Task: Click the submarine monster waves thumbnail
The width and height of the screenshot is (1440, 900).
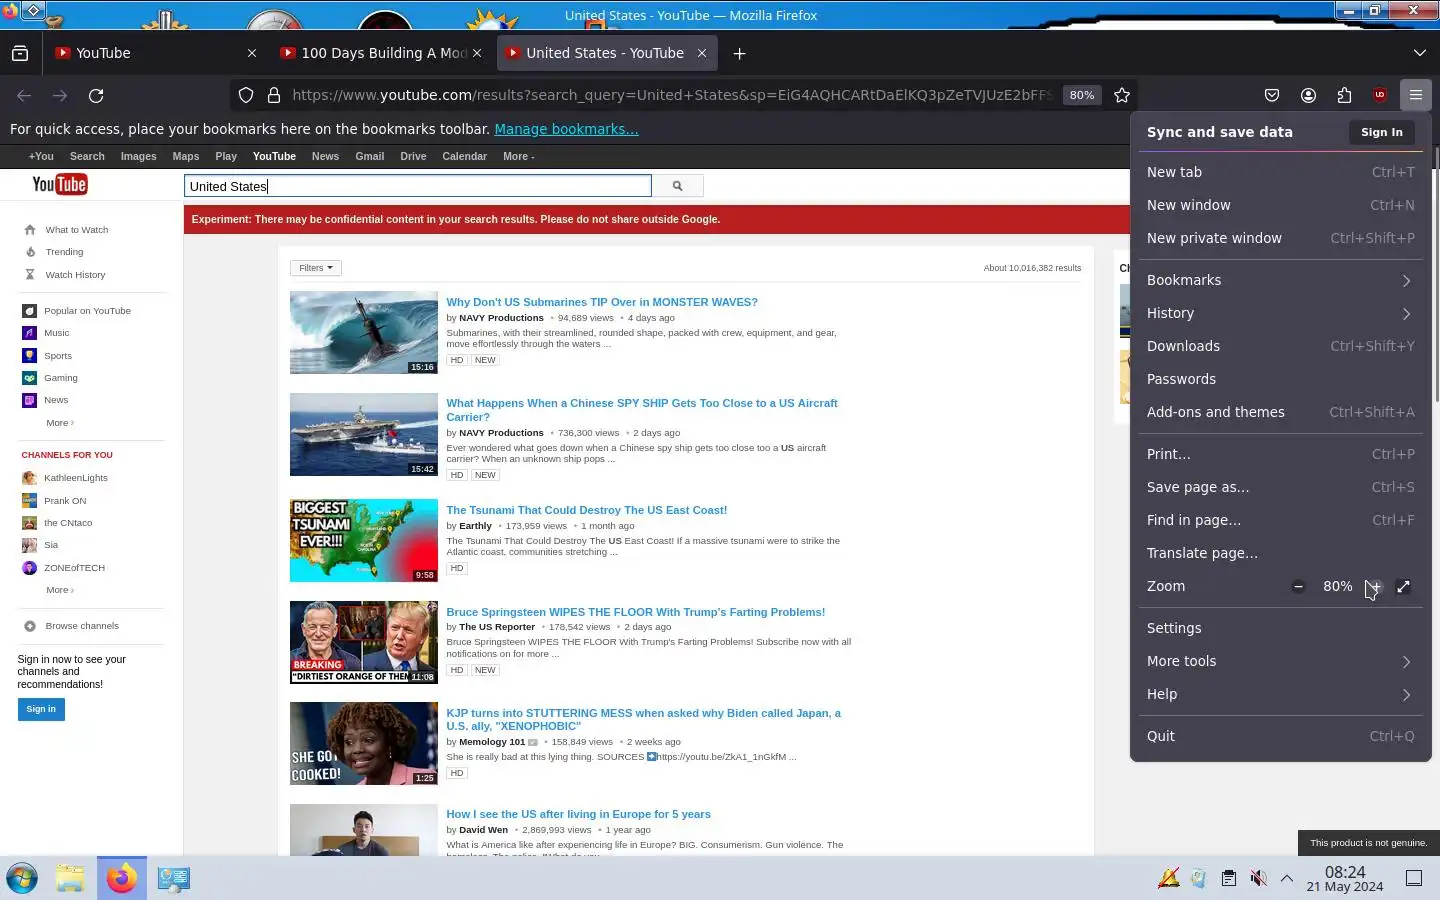Action: tap(364, 333)
